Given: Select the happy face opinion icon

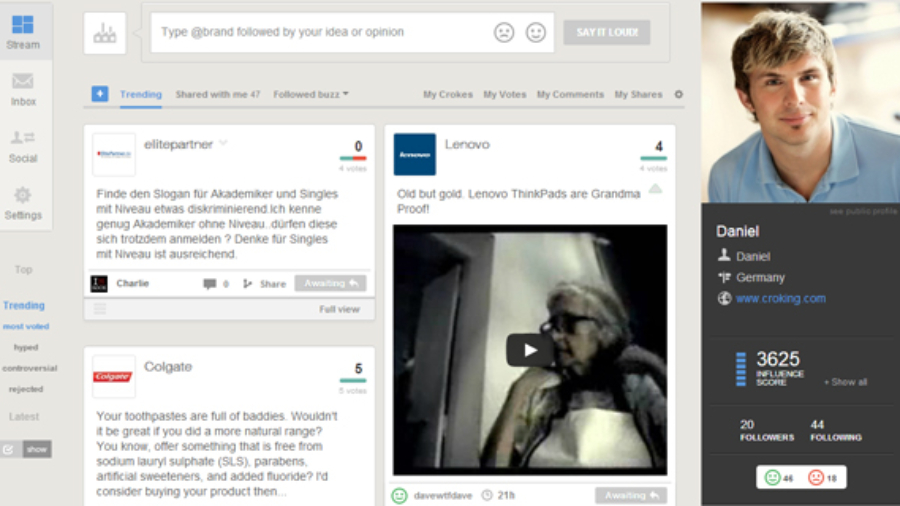Looking at the screenshot, I should click(536, 32).
